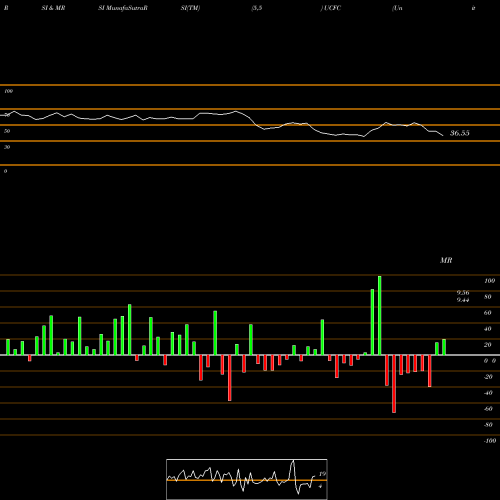Click the '(5,5' parameter text

[x=257, y=8]
